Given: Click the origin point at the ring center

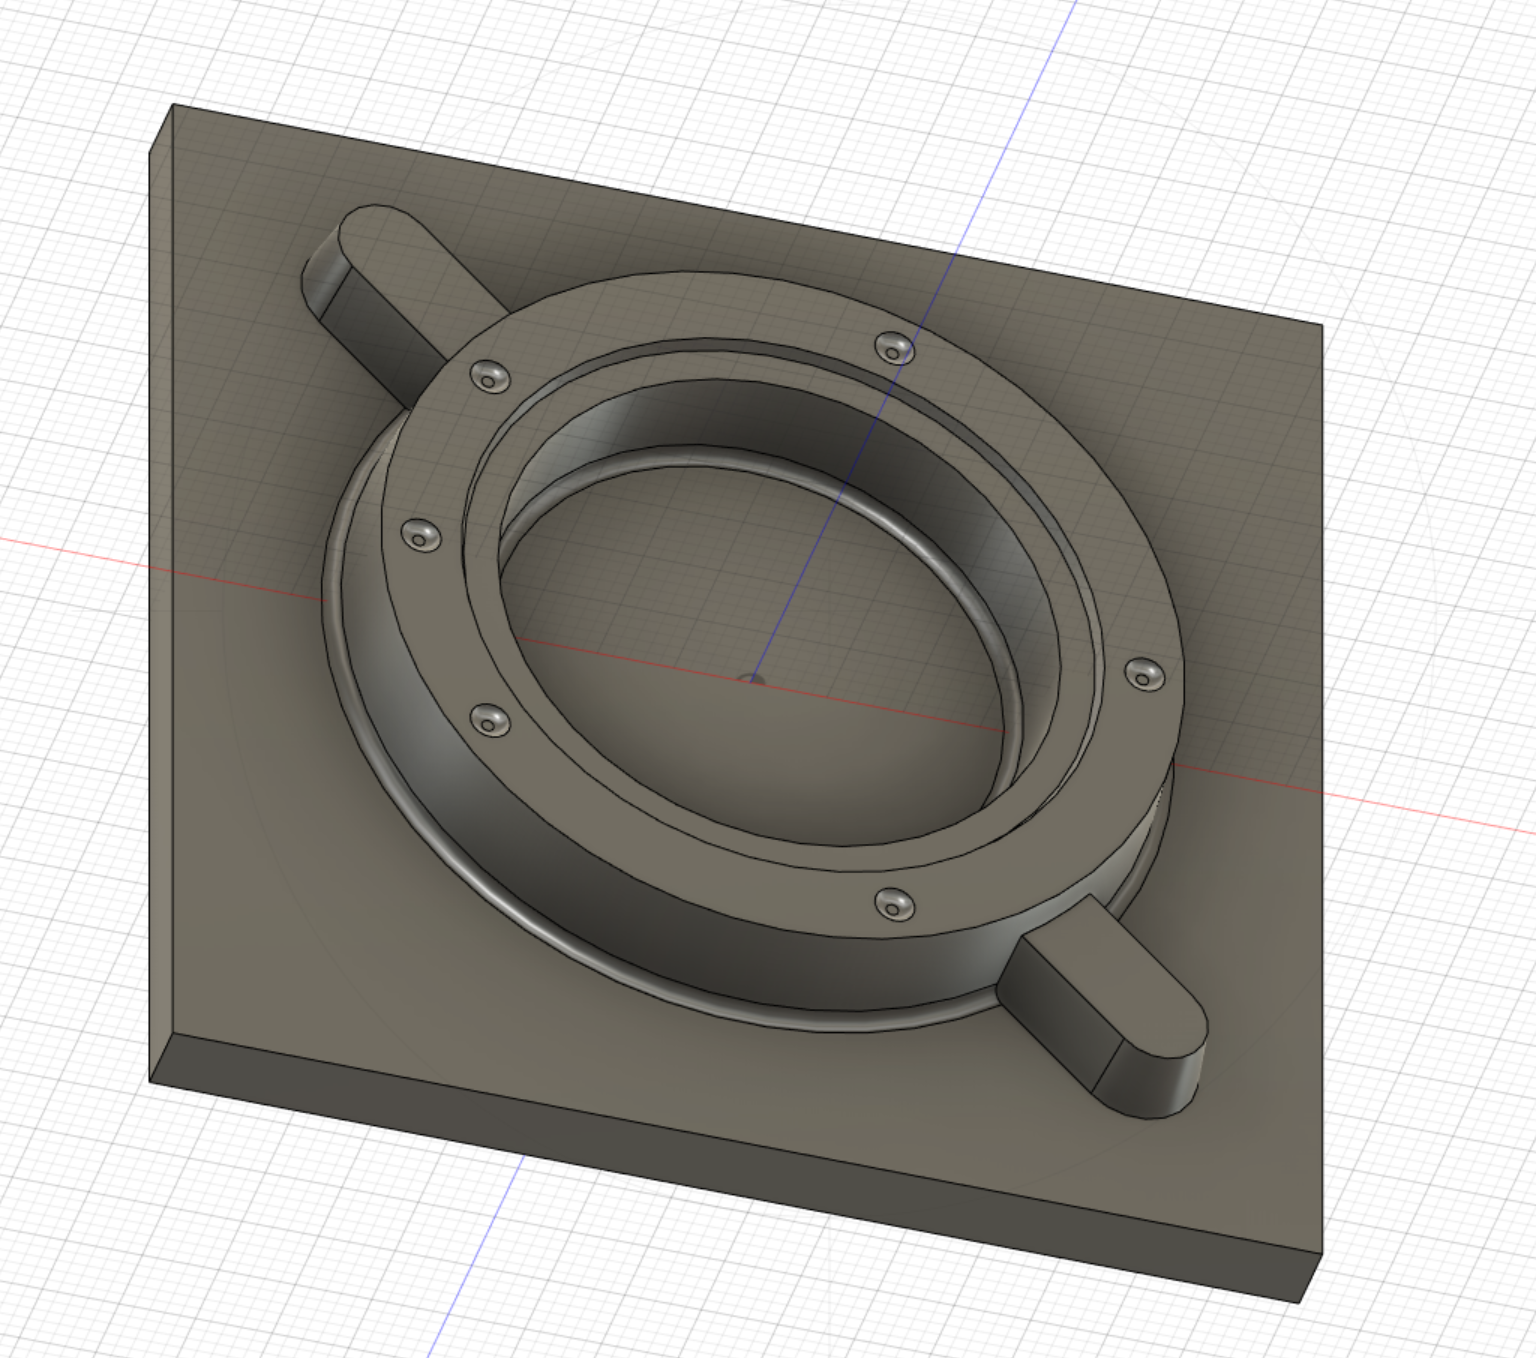Looking at the screenshot, I should pyautogui.click(x=752, y=680).
